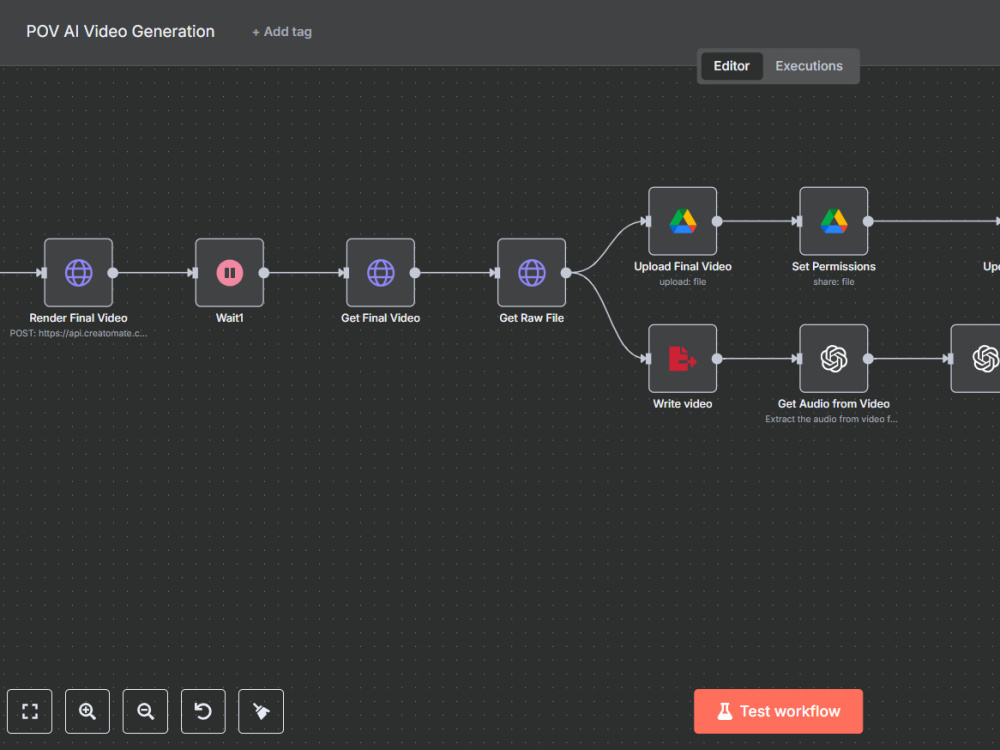This screenshot has width=1000, height=750.
Task: Click the 'Set Permissions' node label
Action: coord(834,267)
